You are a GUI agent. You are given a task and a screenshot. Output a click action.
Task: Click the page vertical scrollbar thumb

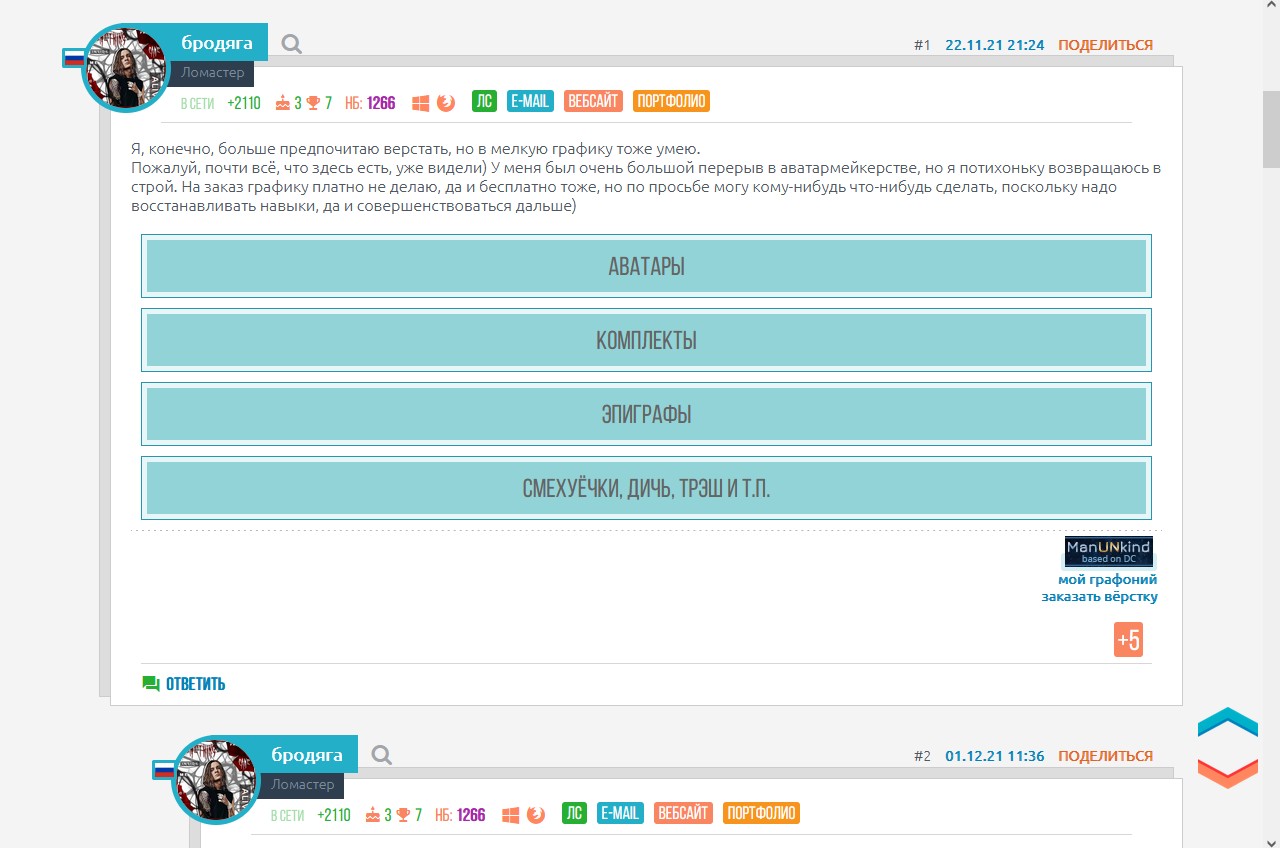click(1271, 130)
